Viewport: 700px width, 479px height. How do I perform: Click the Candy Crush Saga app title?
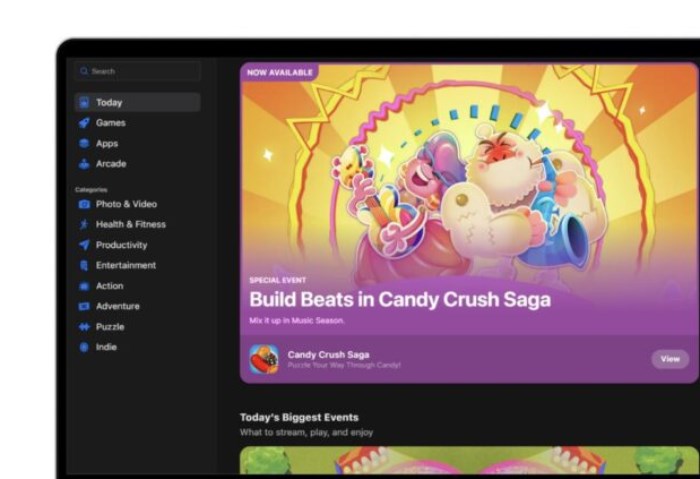[x=328, y=355]
